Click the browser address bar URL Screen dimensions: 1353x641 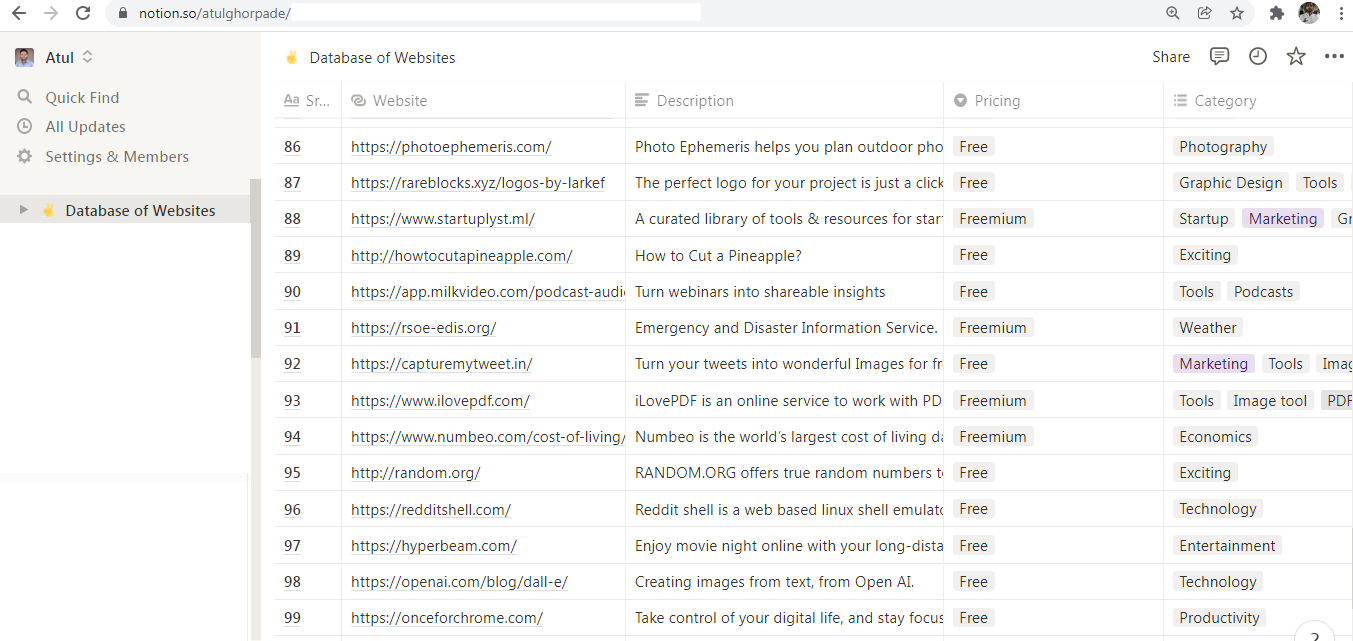[214, 13]
